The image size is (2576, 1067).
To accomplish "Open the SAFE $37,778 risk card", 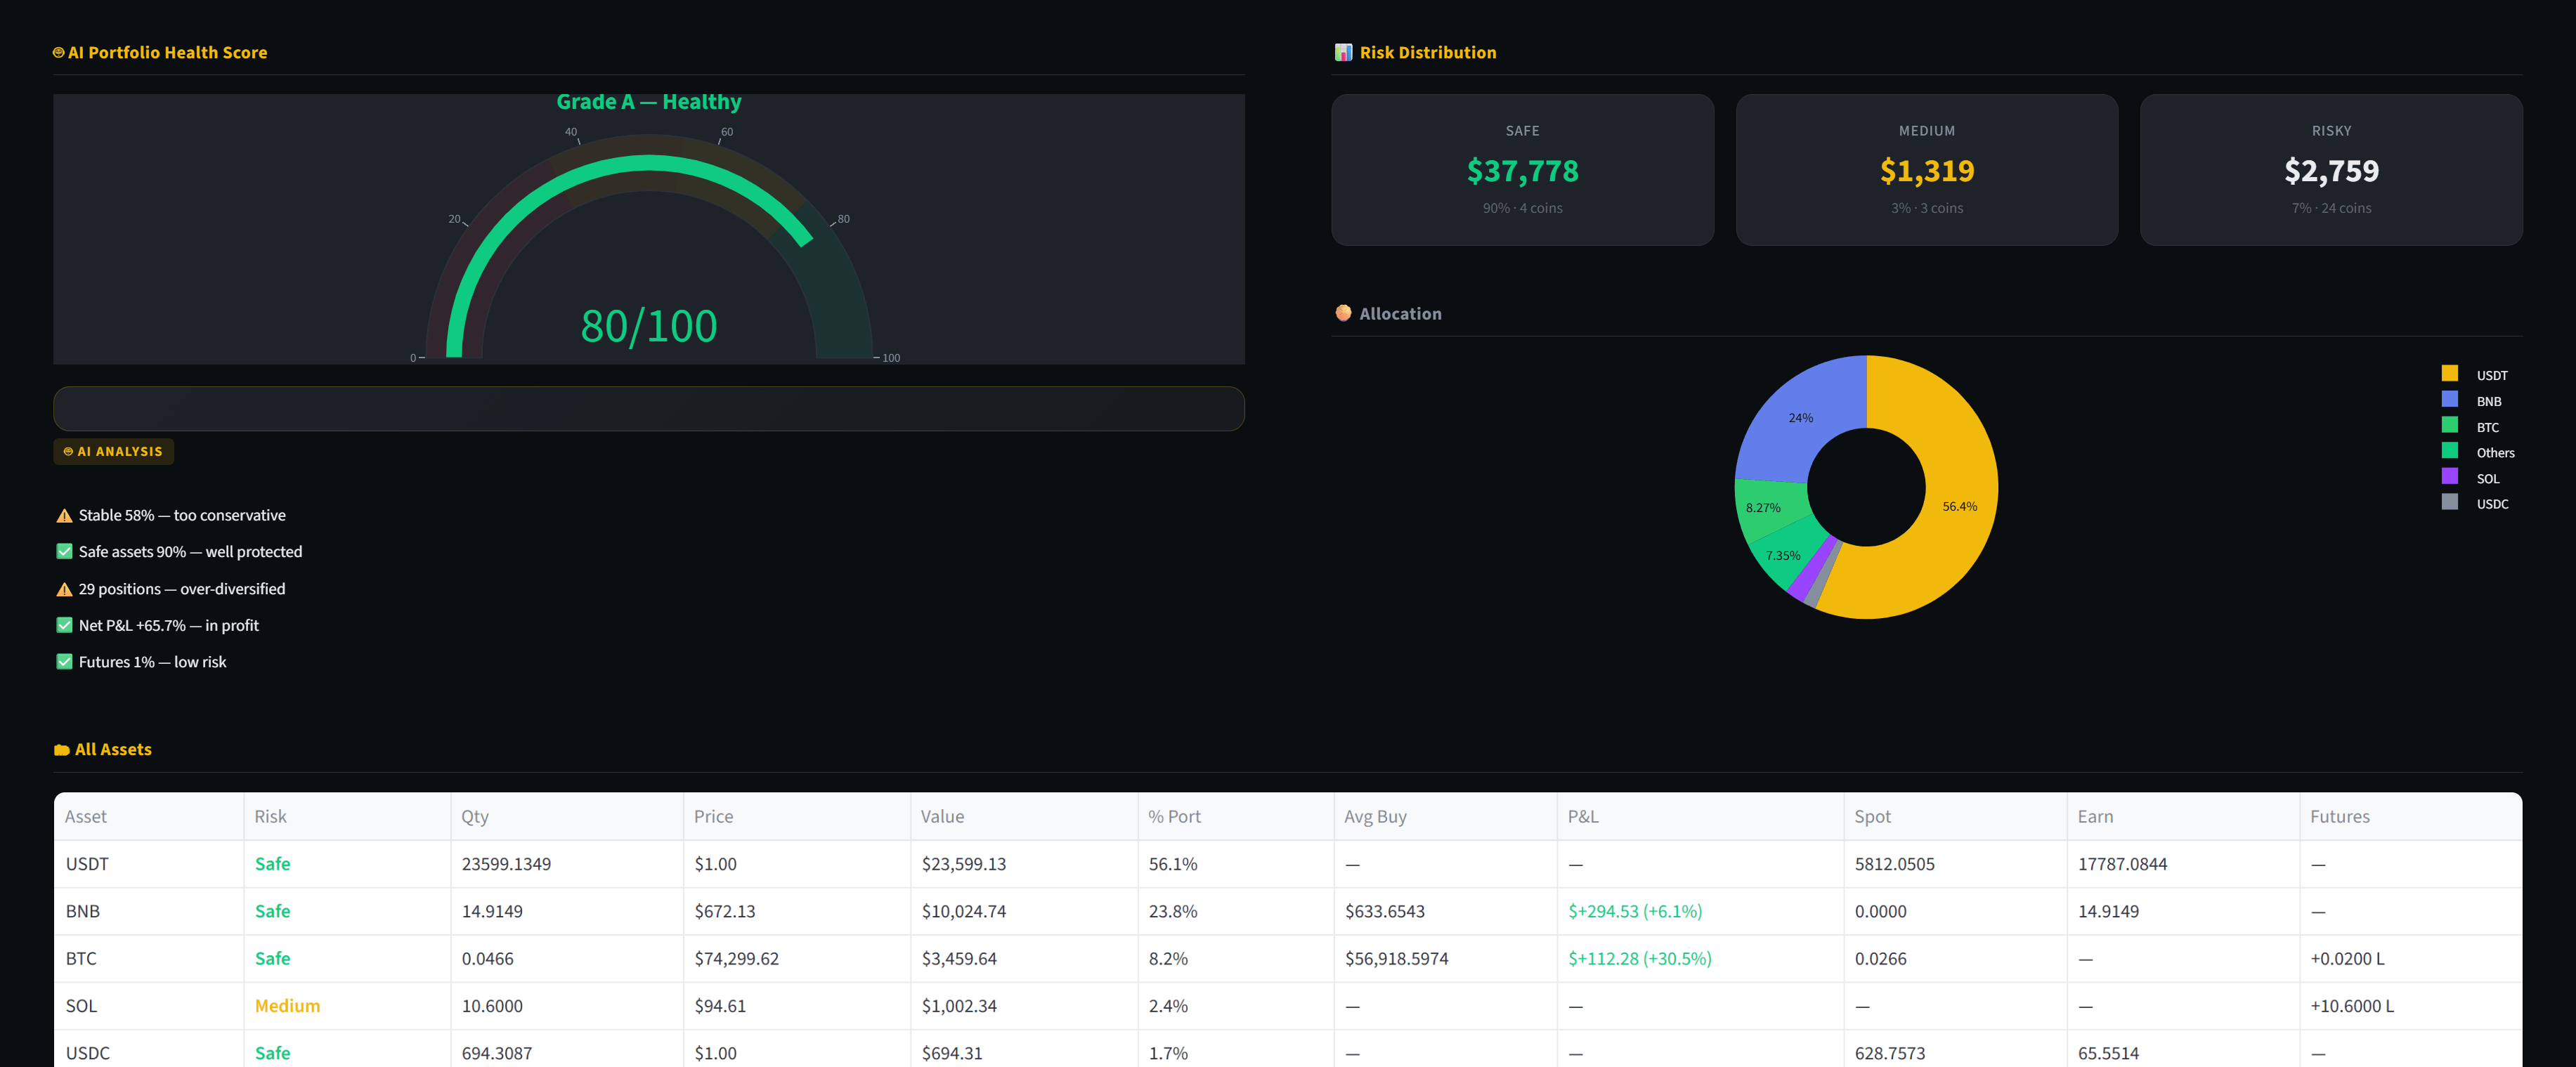I will click(1522, 170).
